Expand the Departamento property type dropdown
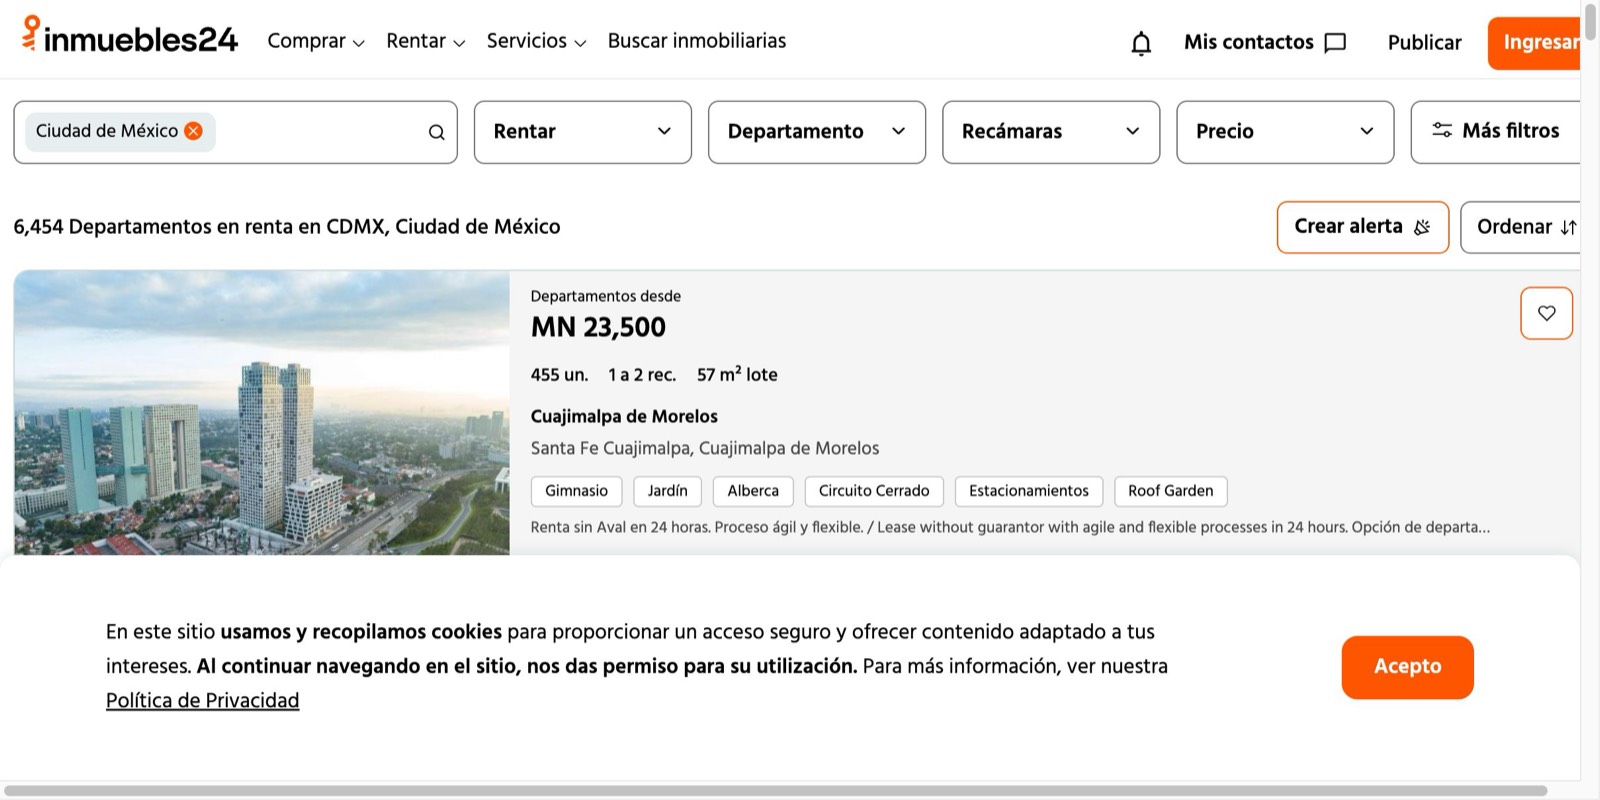The height and width of the screenshot is (800, 1600). (816, 132)
